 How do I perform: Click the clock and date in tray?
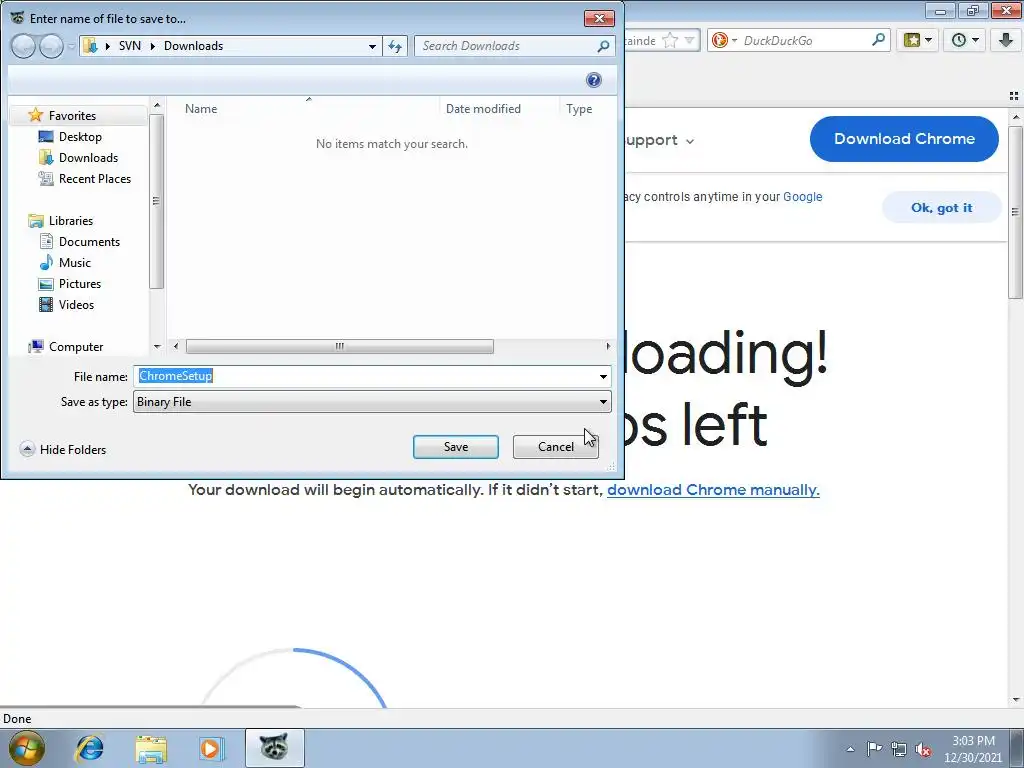[973, 749]
